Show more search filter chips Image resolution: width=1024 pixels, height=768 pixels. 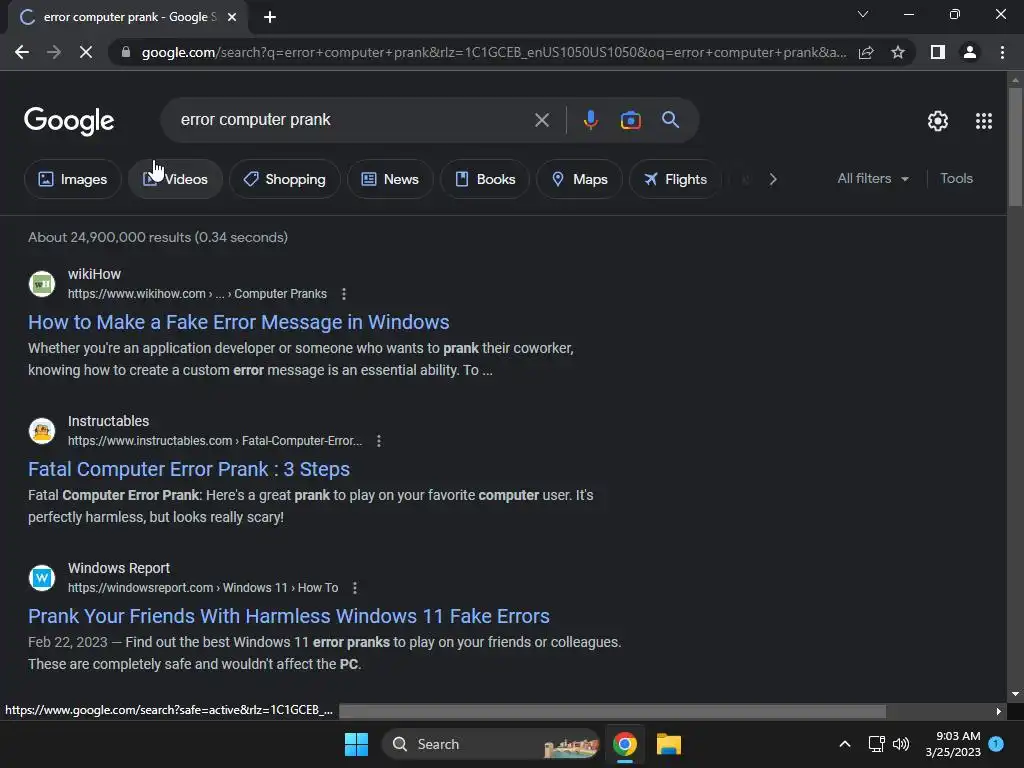click(773, 179)
